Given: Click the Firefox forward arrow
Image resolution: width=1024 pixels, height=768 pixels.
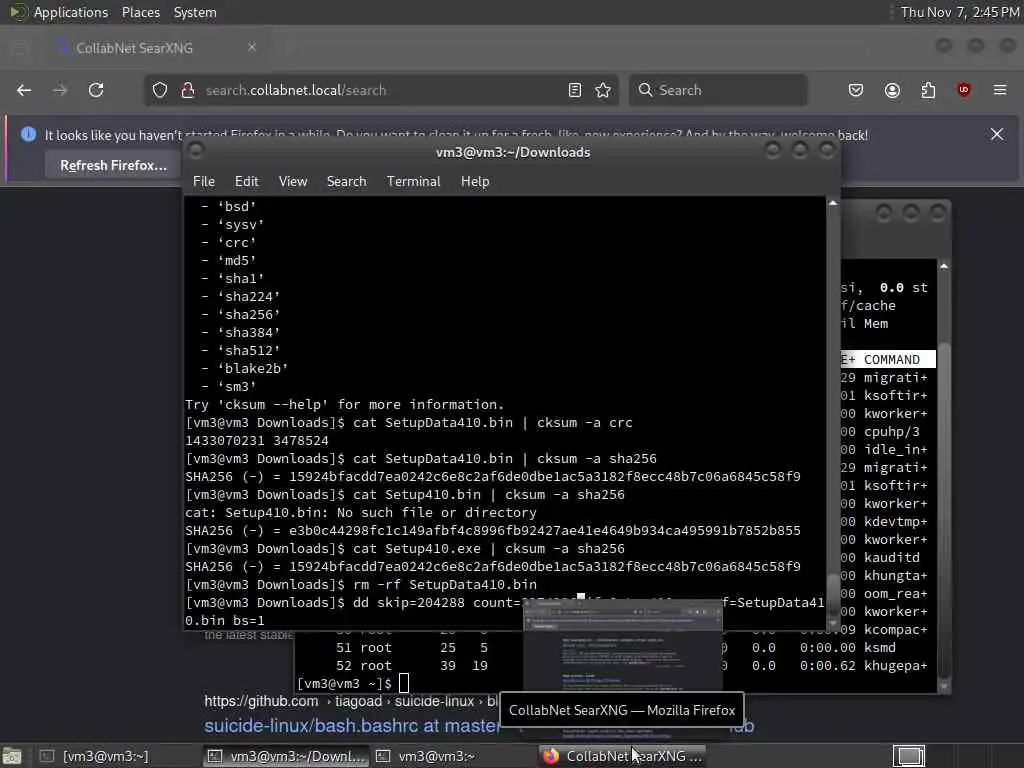Looking at the screenshot, I should pyautogui.click(x=60, y=90).
